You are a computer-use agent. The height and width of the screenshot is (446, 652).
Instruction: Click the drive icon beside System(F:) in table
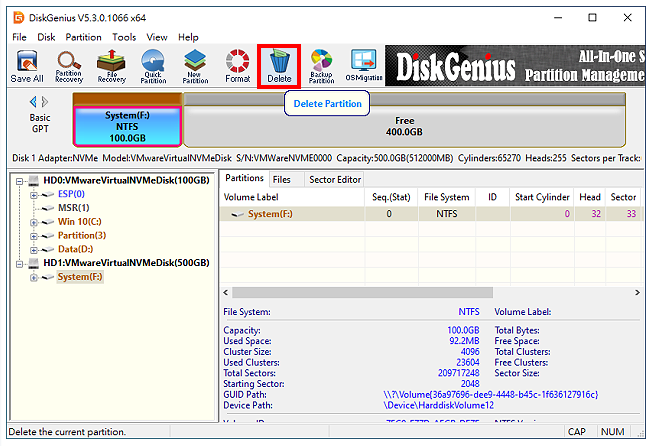[237, 214]
